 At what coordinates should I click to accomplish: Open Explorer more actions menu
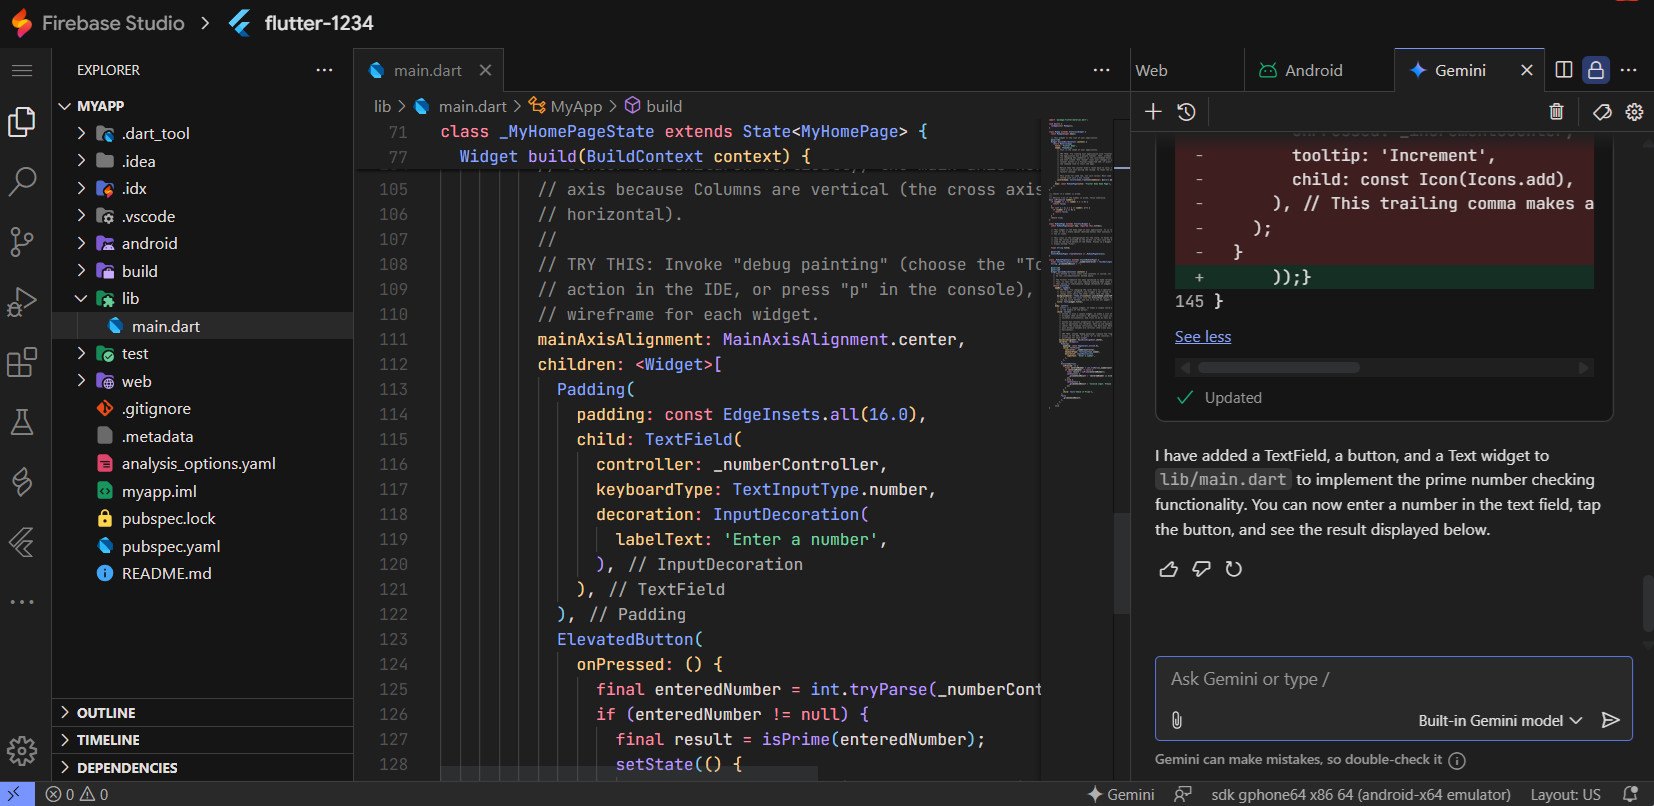[x=324, y=70]
